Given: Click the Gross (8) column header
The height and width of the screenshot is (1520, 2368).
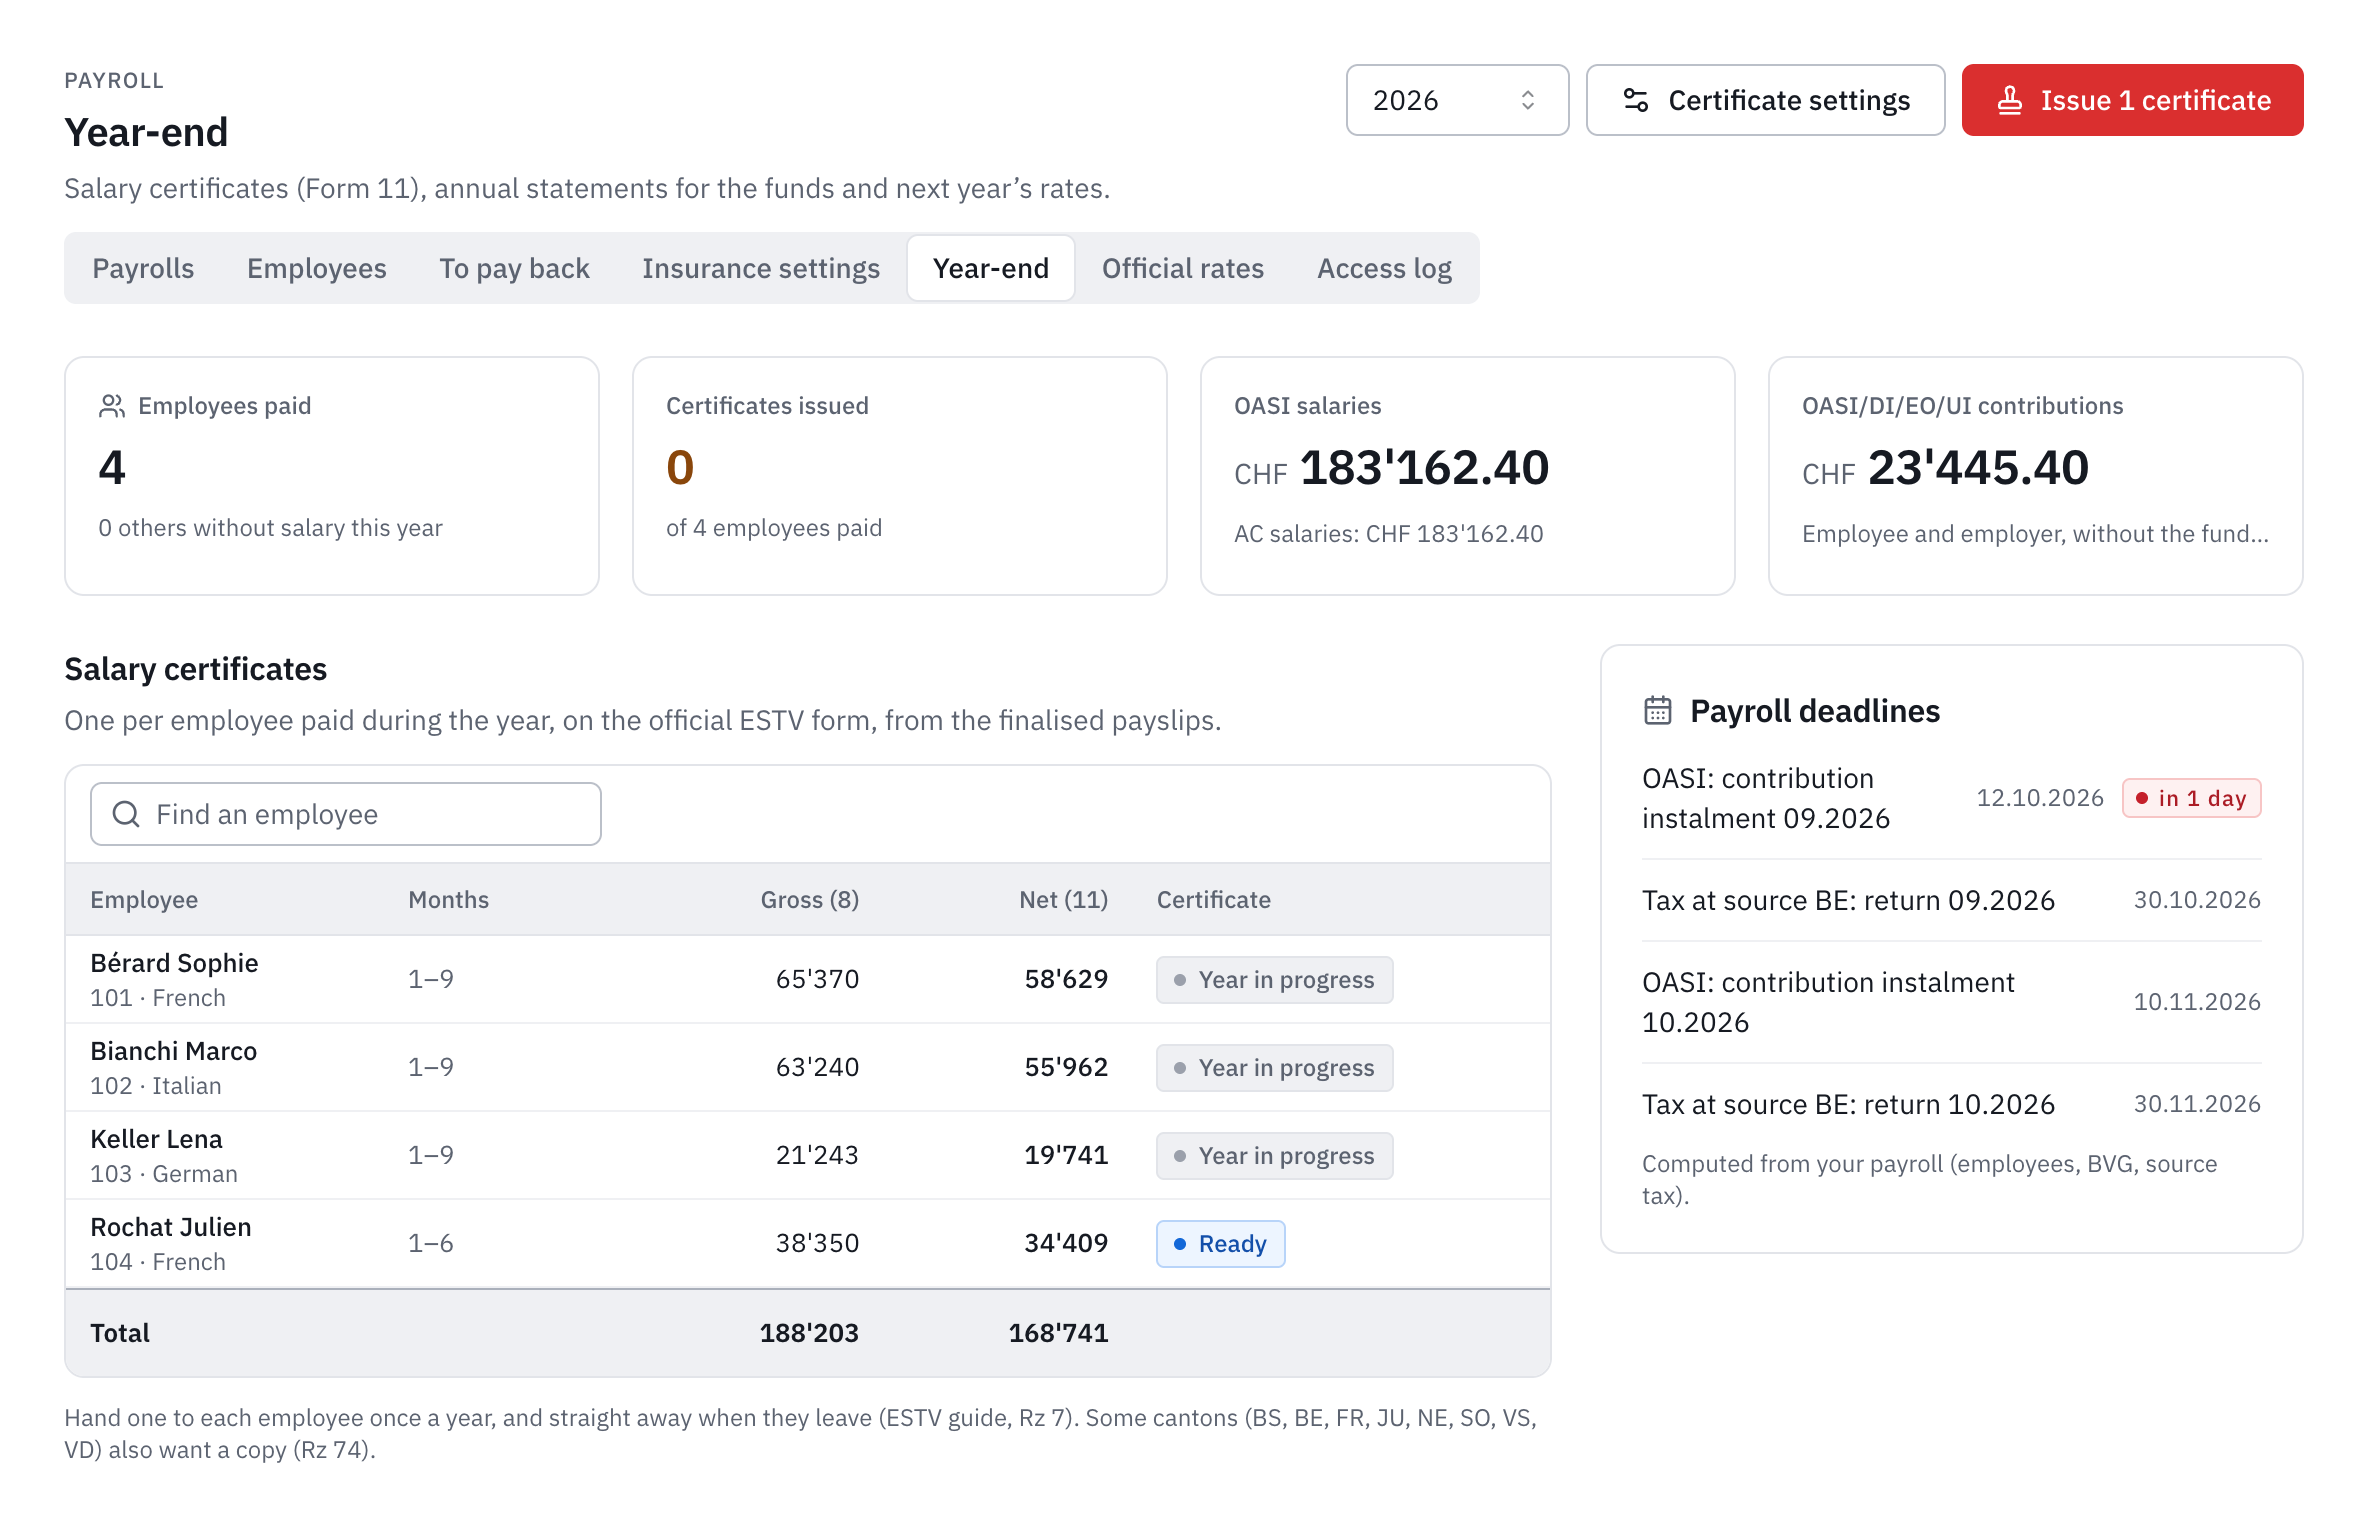Looking at the screenshot, I should [x=810, y=899].
